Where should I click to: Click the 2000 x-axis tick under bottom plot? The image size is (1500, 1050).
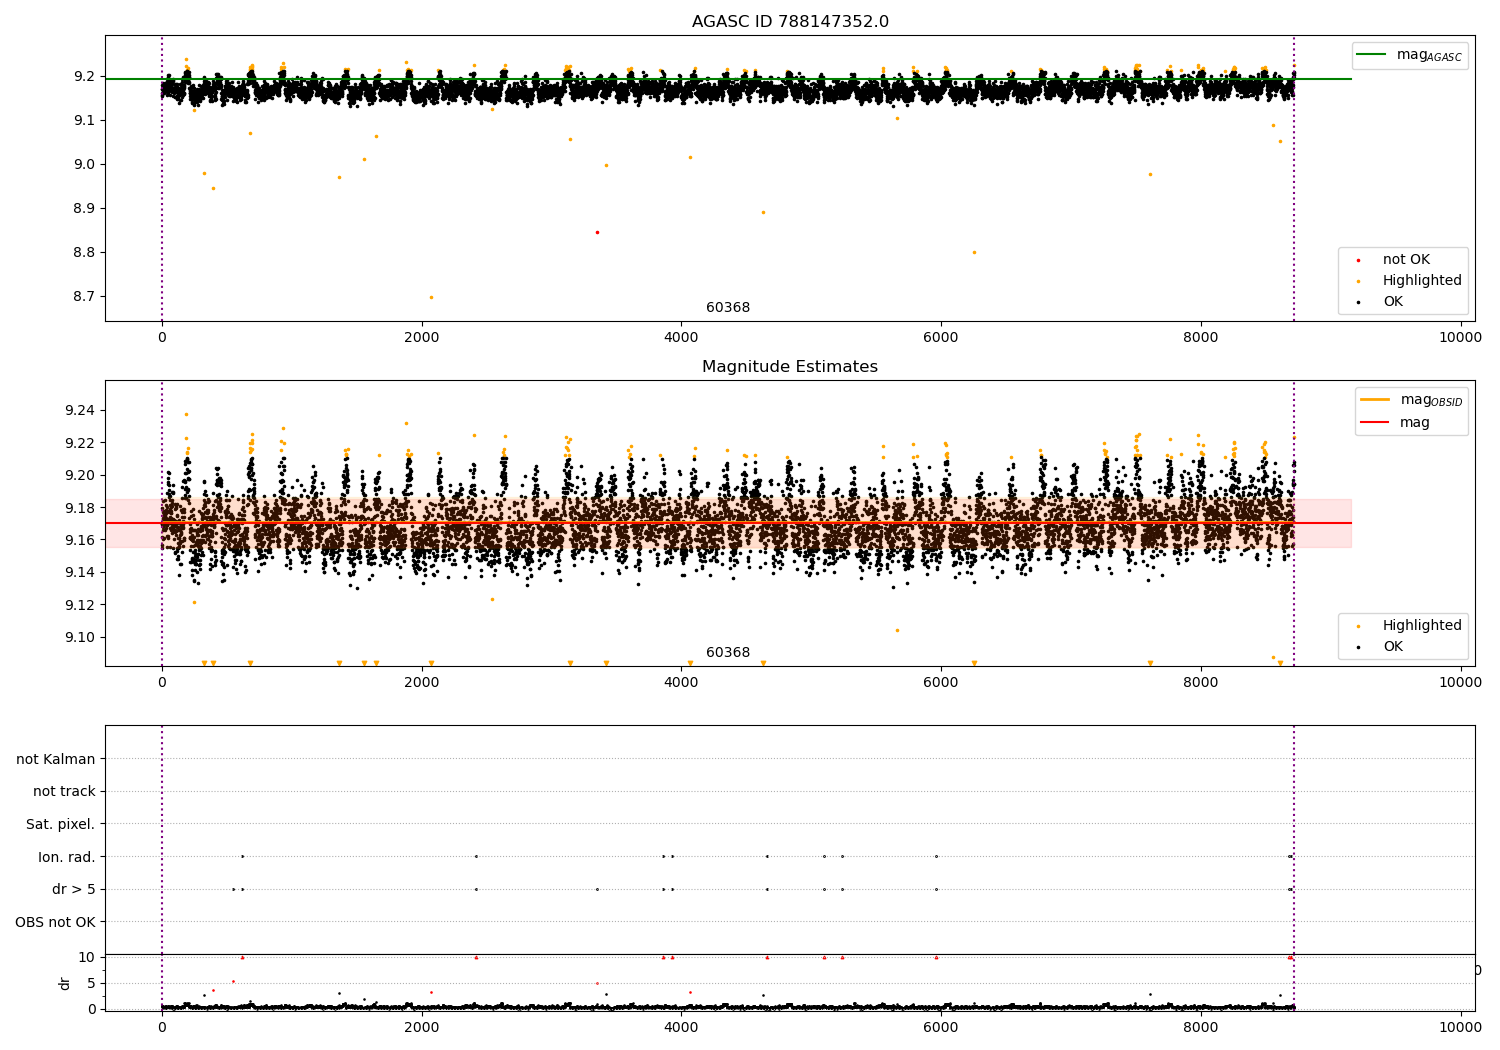[x=421, y=1028]
